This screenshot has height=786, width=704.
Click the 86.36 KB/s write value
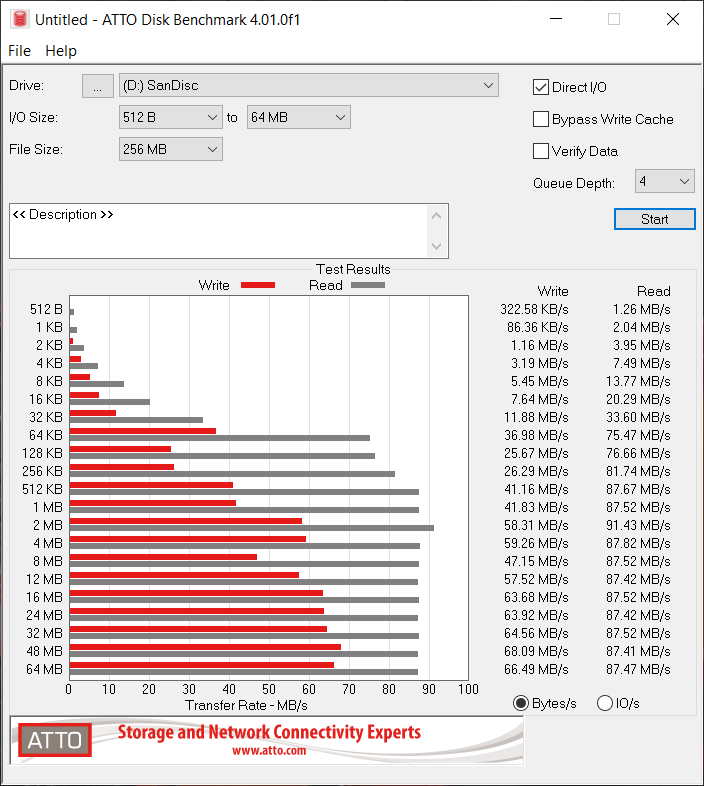[538, 327]
